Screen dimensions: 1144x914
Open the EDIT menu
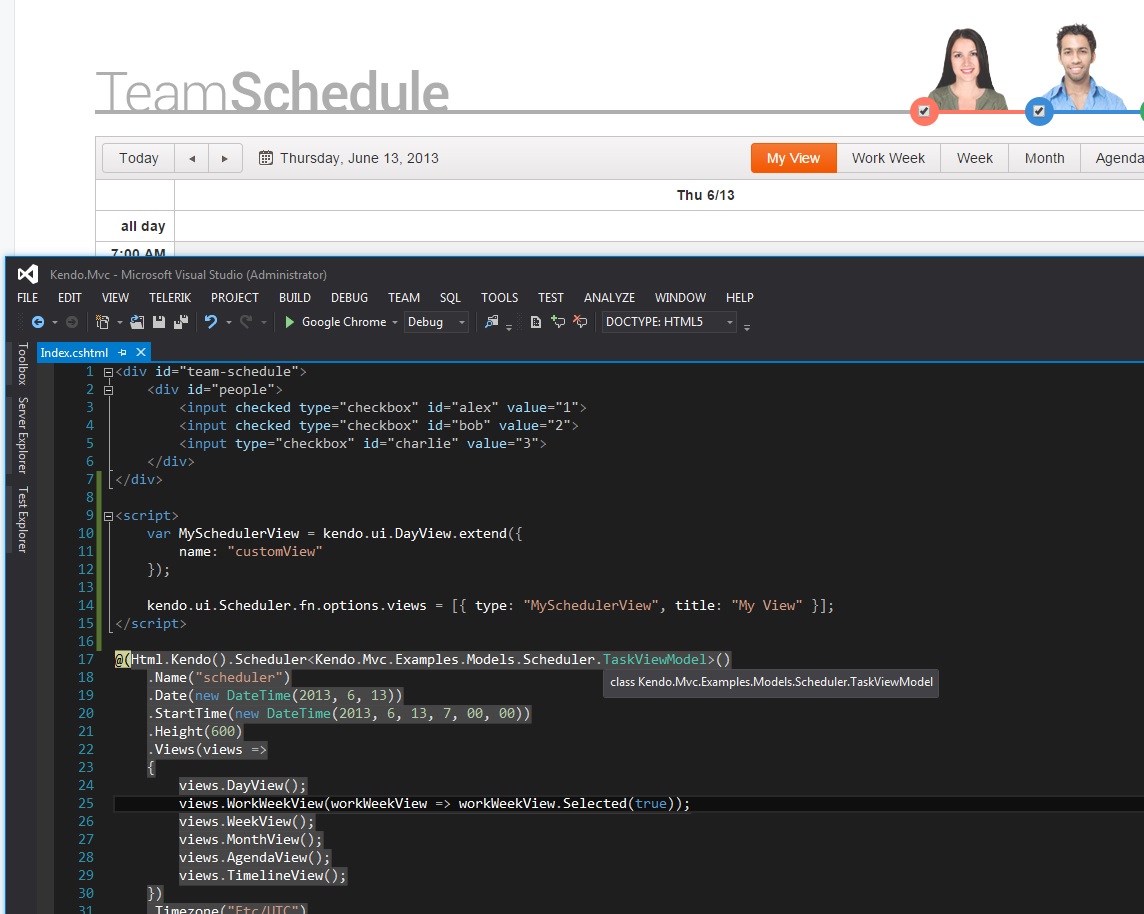pyautogui.click(x=70, y=298)
